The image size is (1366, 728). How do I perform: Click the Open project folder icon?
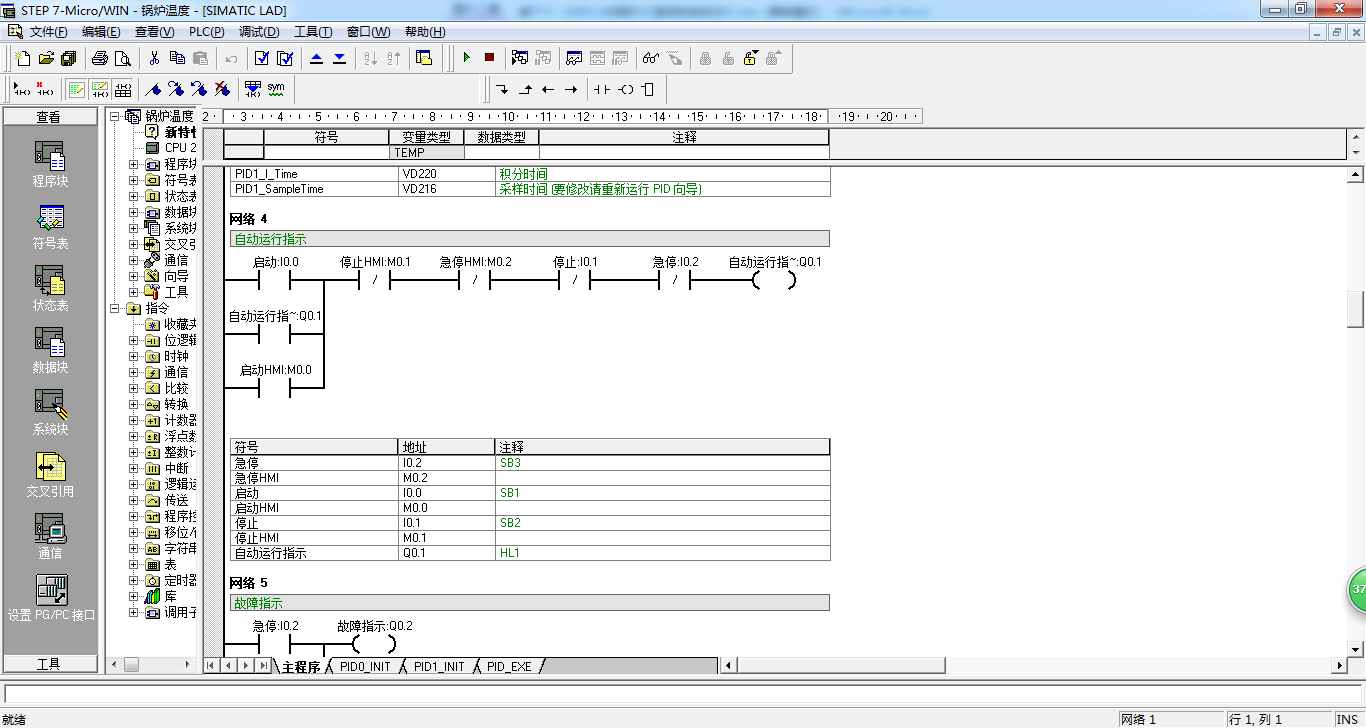[45, 58]
